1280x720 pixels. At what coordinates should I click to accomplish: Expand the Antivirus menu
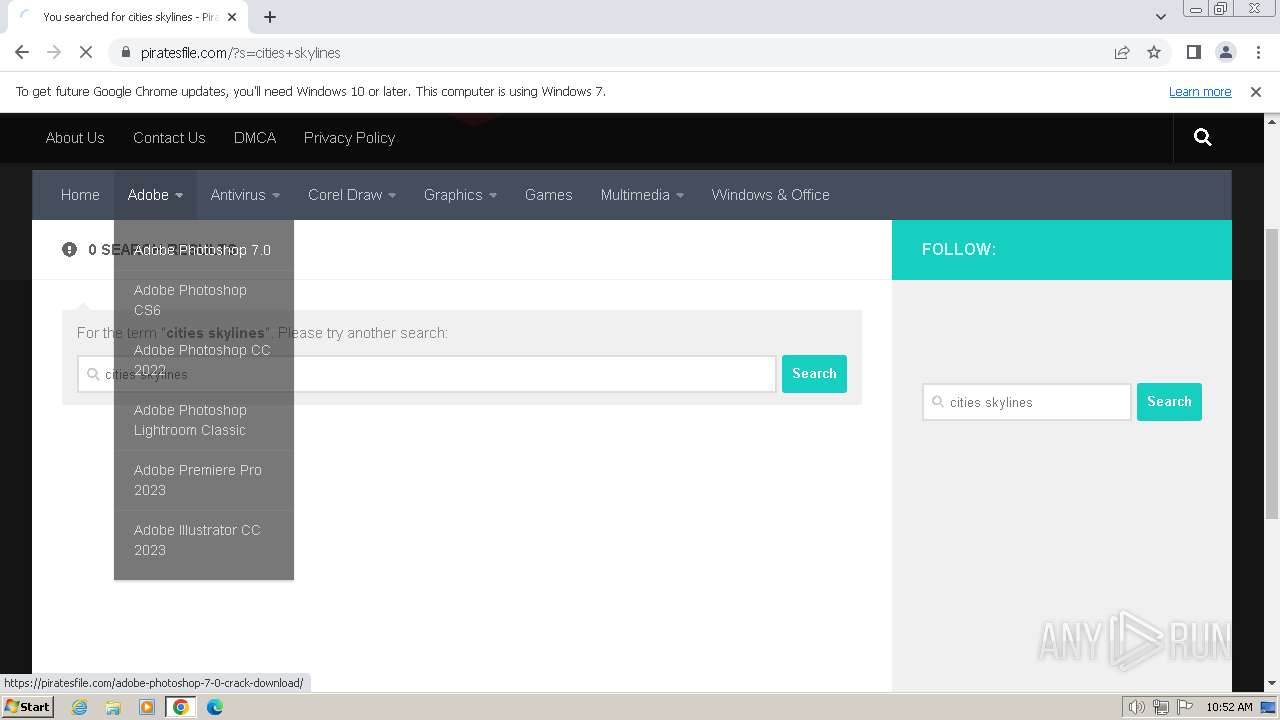coord(245,195)
